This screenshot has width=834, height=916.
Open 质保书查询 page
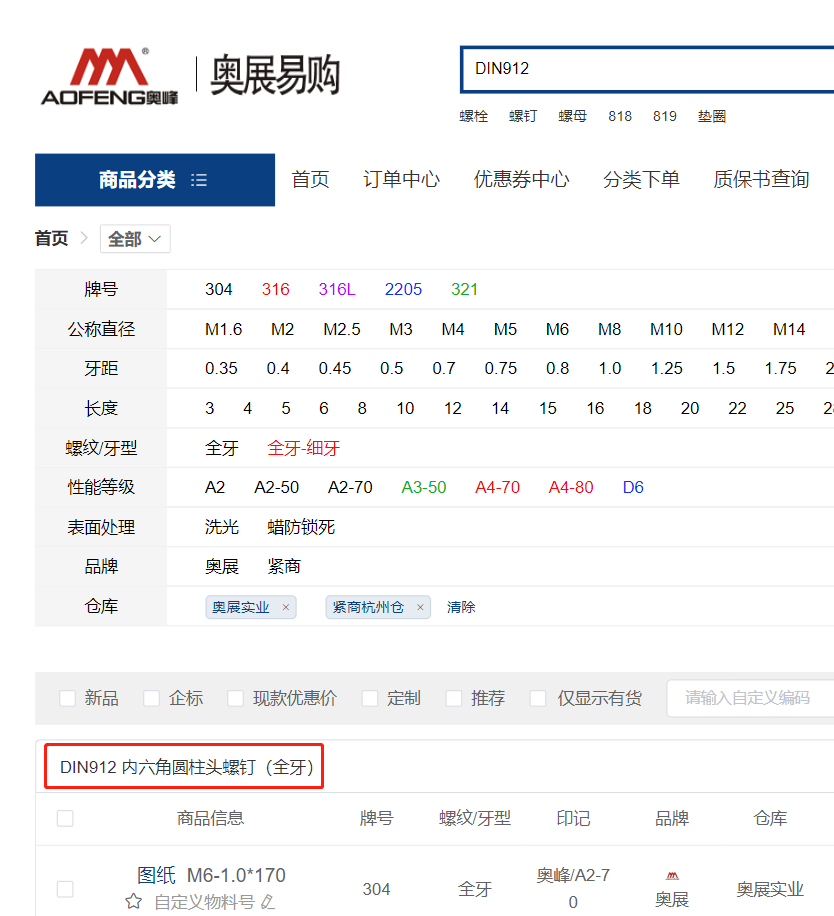pyautogui.click(x=761, y=179)
